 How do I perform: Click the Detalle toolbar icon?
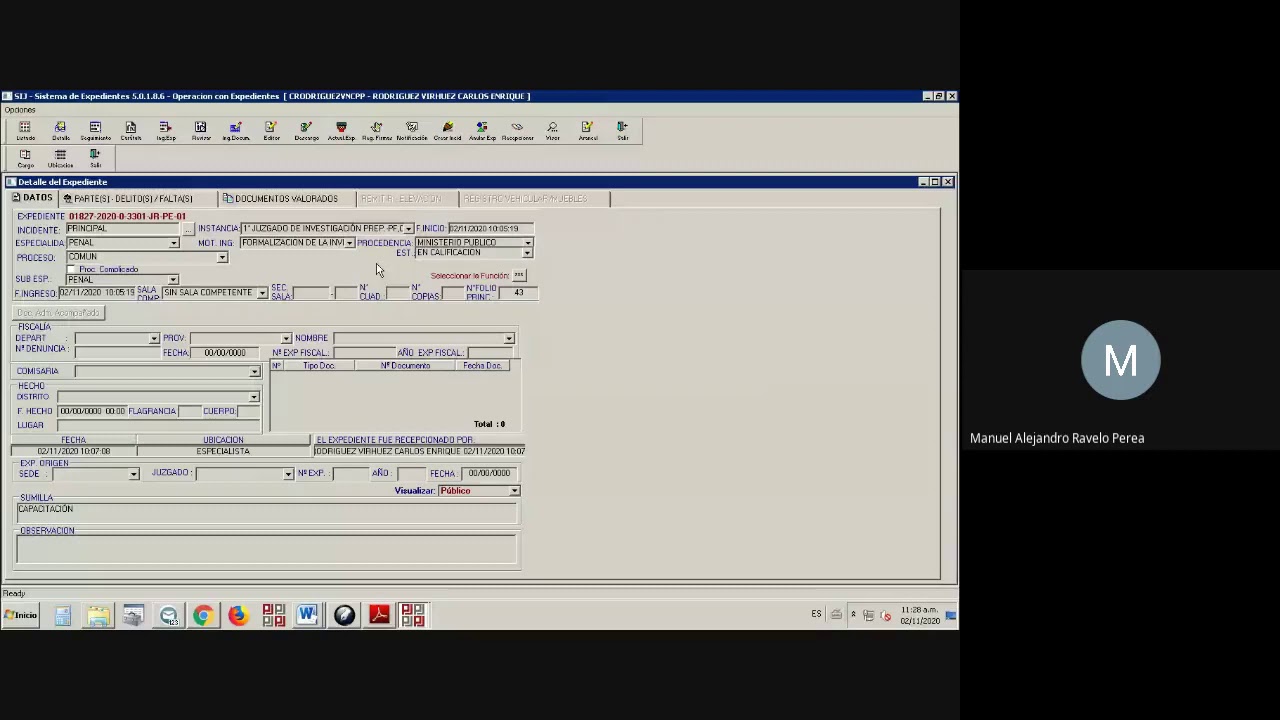[60, 131]
